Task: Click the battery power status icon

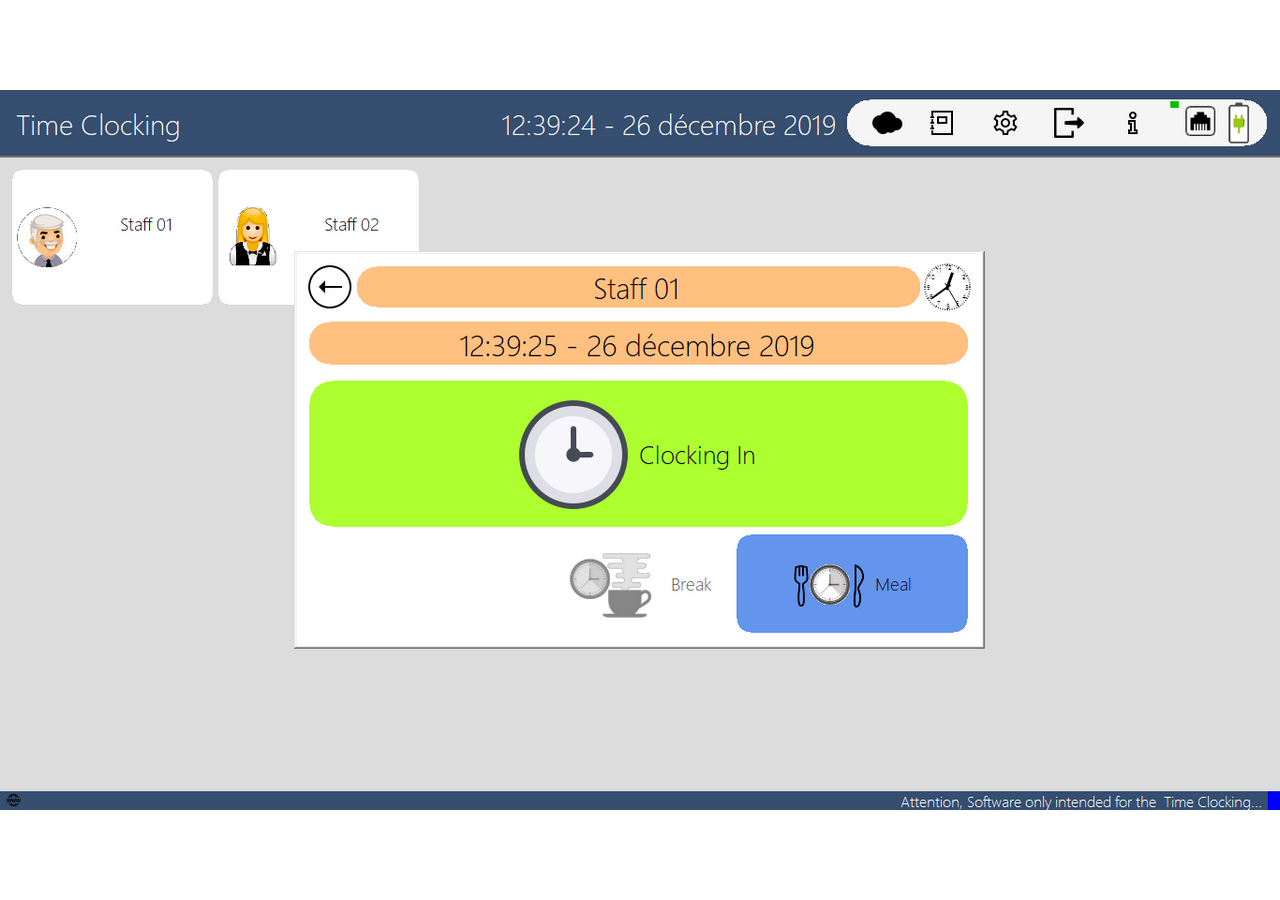Action: tap(1239, 122)
